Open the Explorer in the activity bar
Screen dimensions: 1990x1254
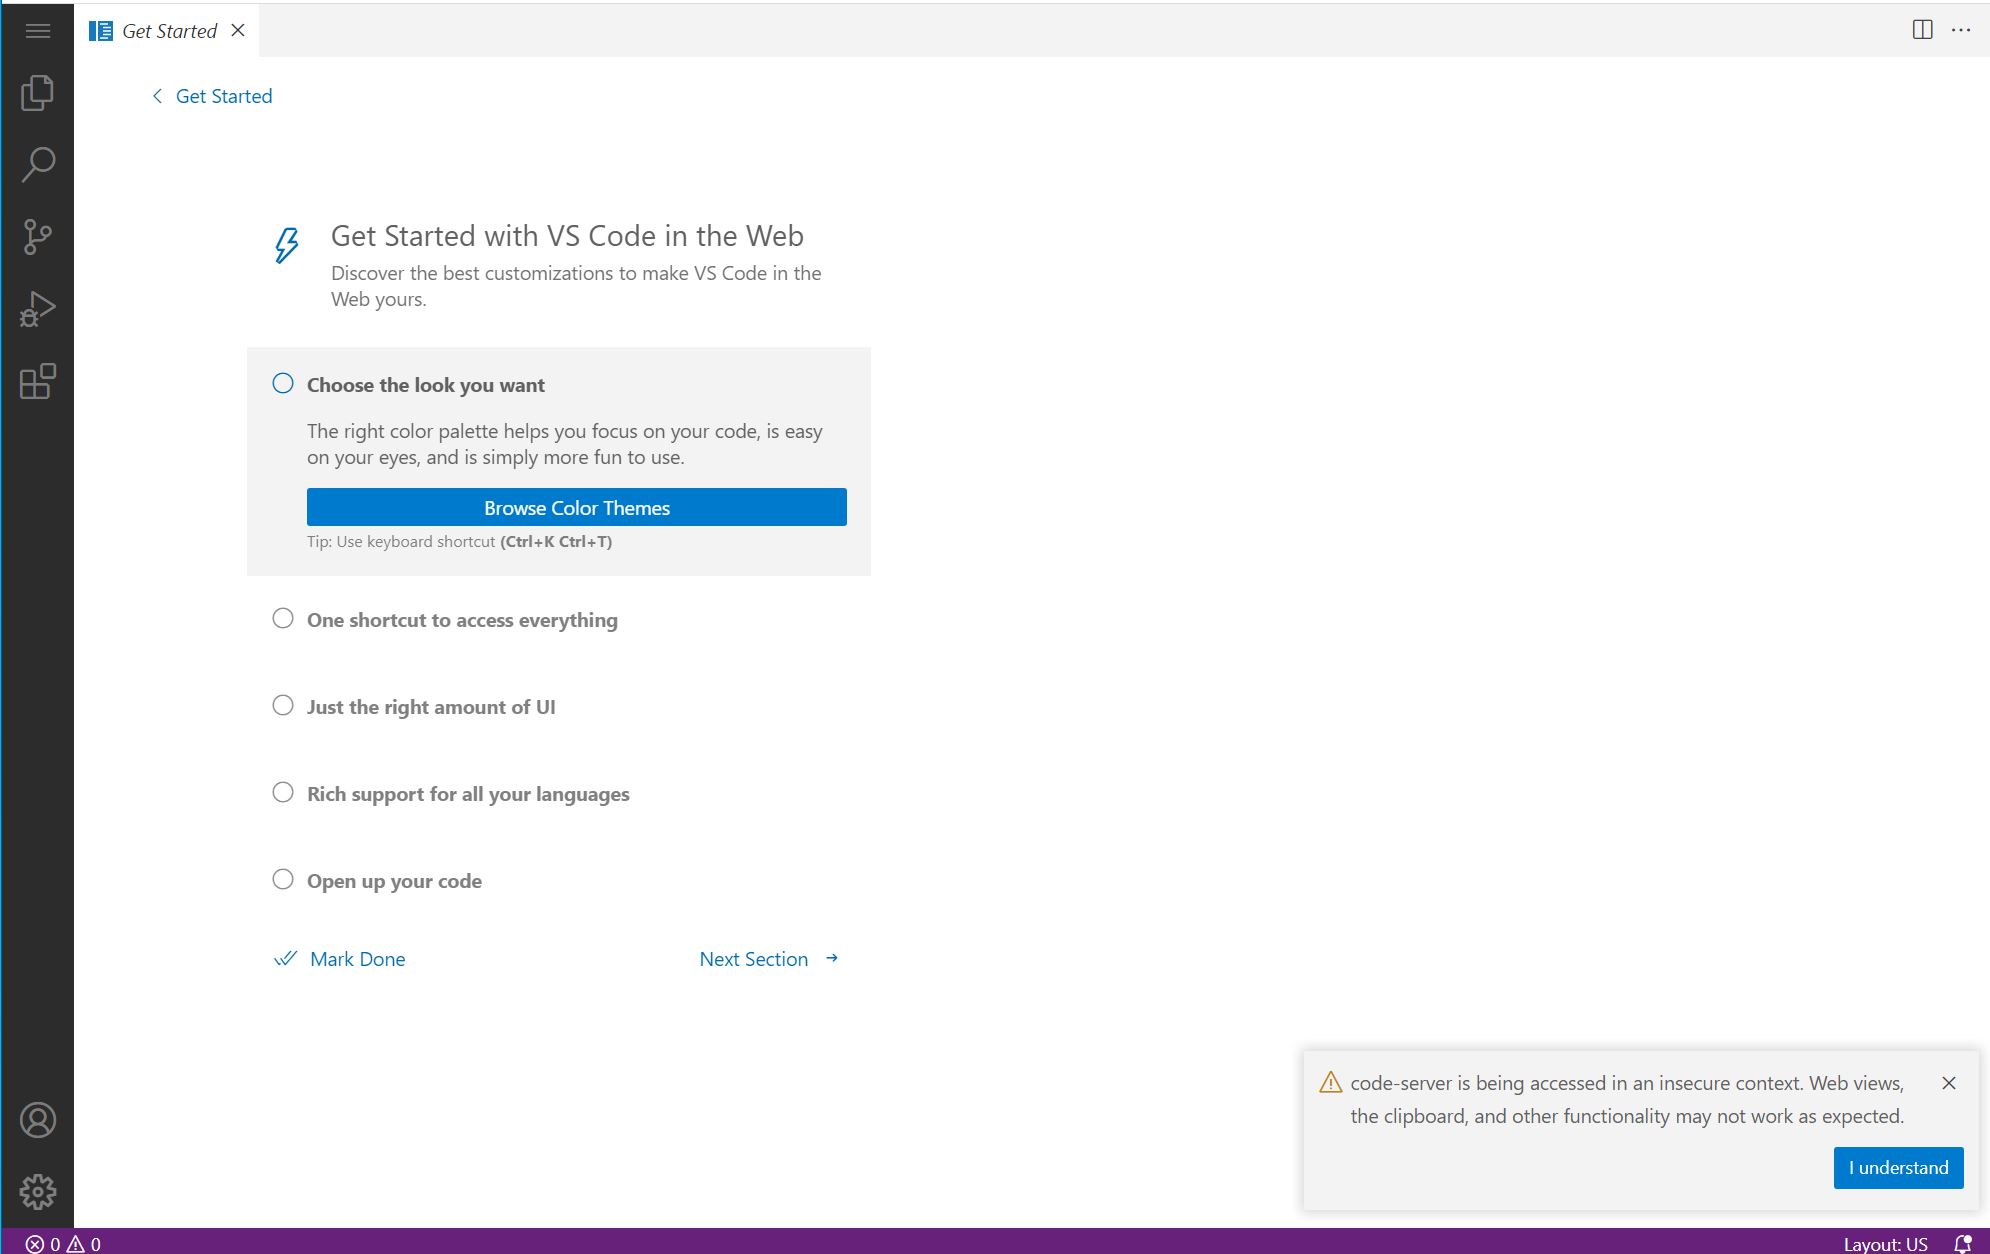[x=38, y=93]
